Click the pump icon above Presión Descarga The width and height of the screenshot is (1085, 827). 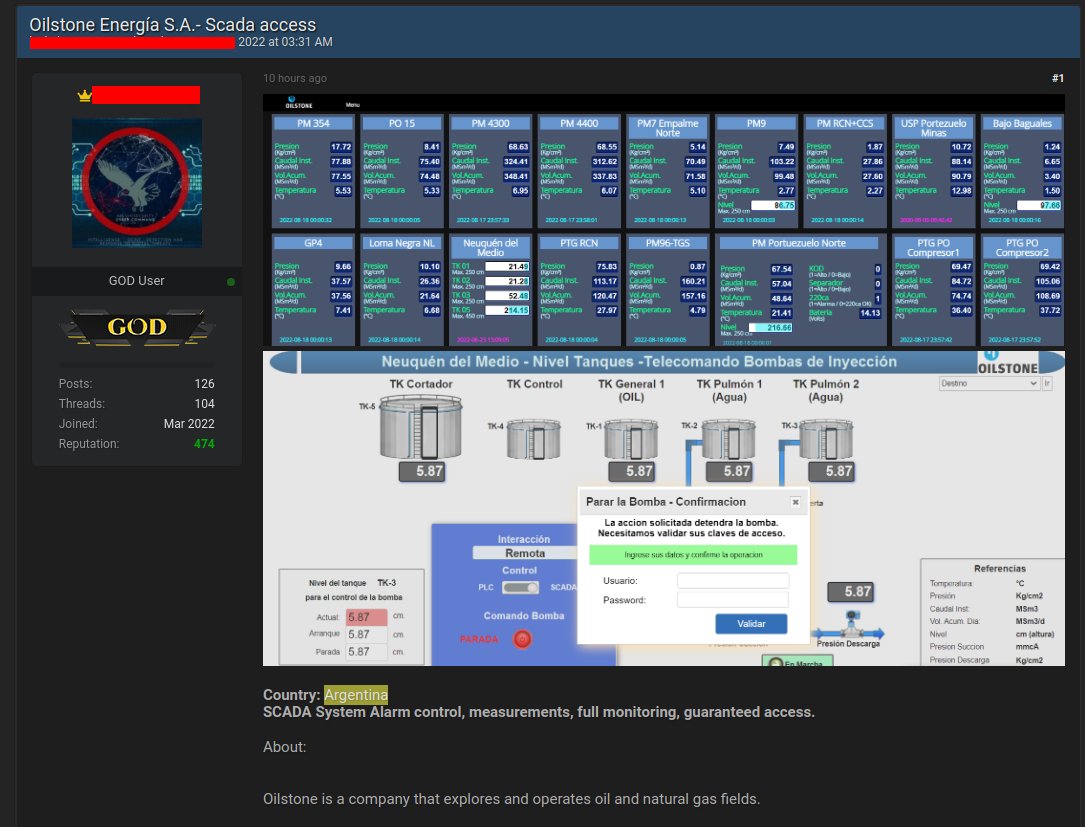coord(852,624)
